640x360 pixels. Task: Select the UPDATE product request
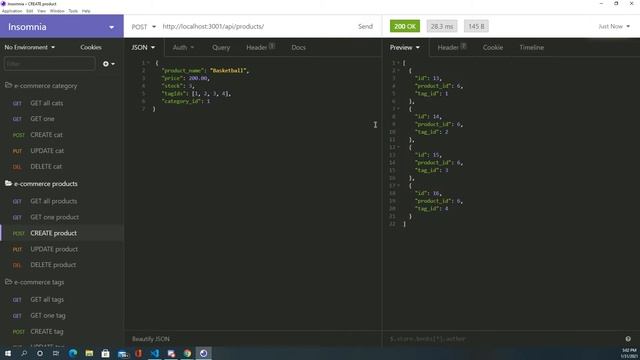pyautogui.click(x=62, y=249)
